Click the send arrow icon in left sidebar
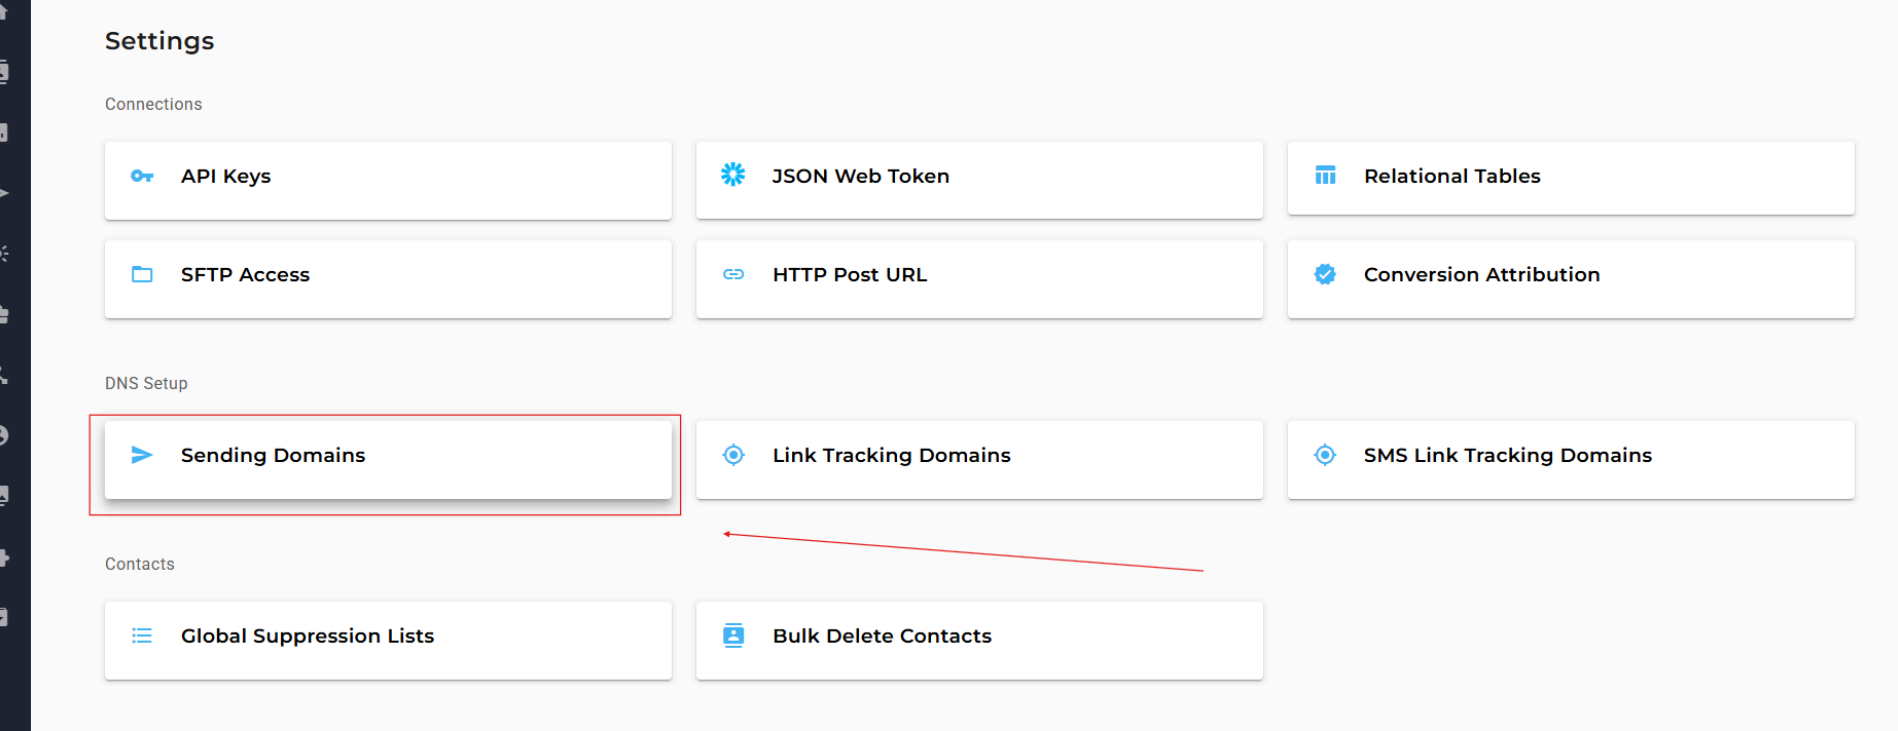Image resolution: width=1898 pixels, height=731 pixels. (x=4, y=193)
